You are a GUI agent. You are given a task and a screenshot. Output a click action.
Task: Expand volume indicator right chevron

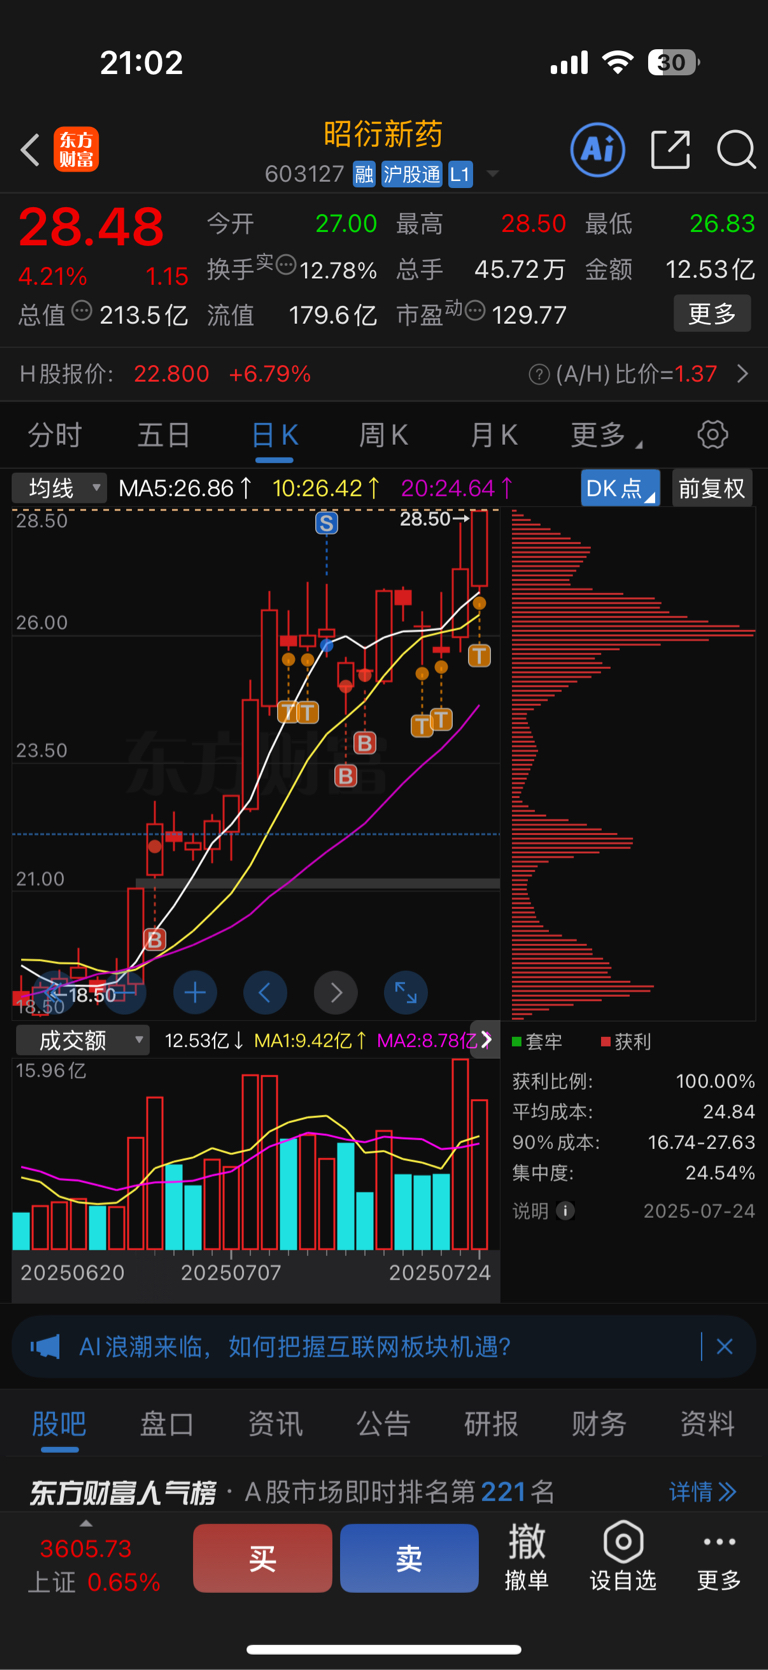(486, 1040)
